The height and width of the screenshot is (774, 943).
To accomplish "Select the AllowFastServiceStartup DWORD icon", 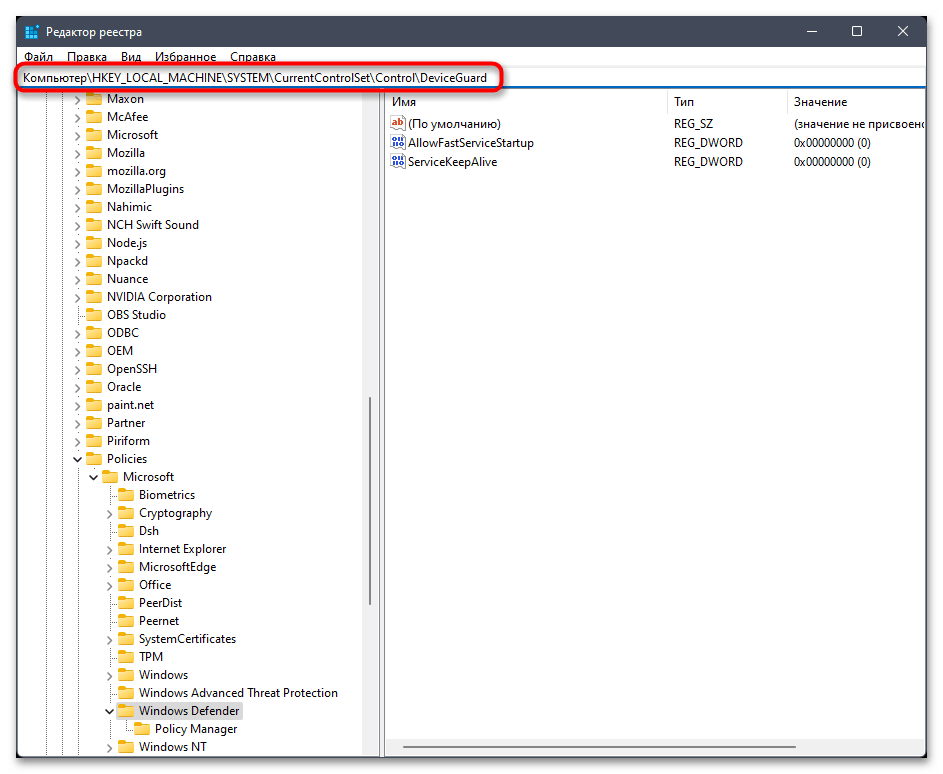I will [398, 143].
